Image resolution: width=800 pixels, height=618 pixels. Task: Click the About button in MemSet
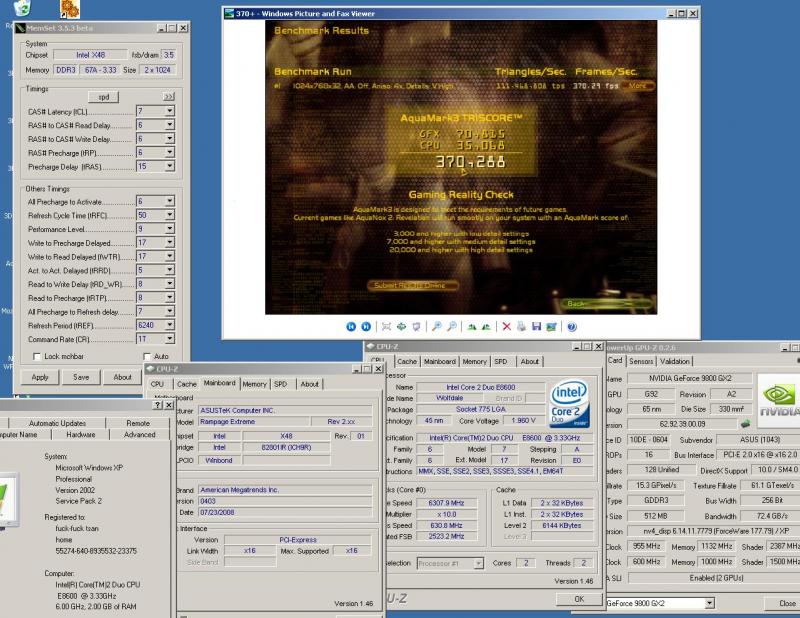[x=122, y=377]
